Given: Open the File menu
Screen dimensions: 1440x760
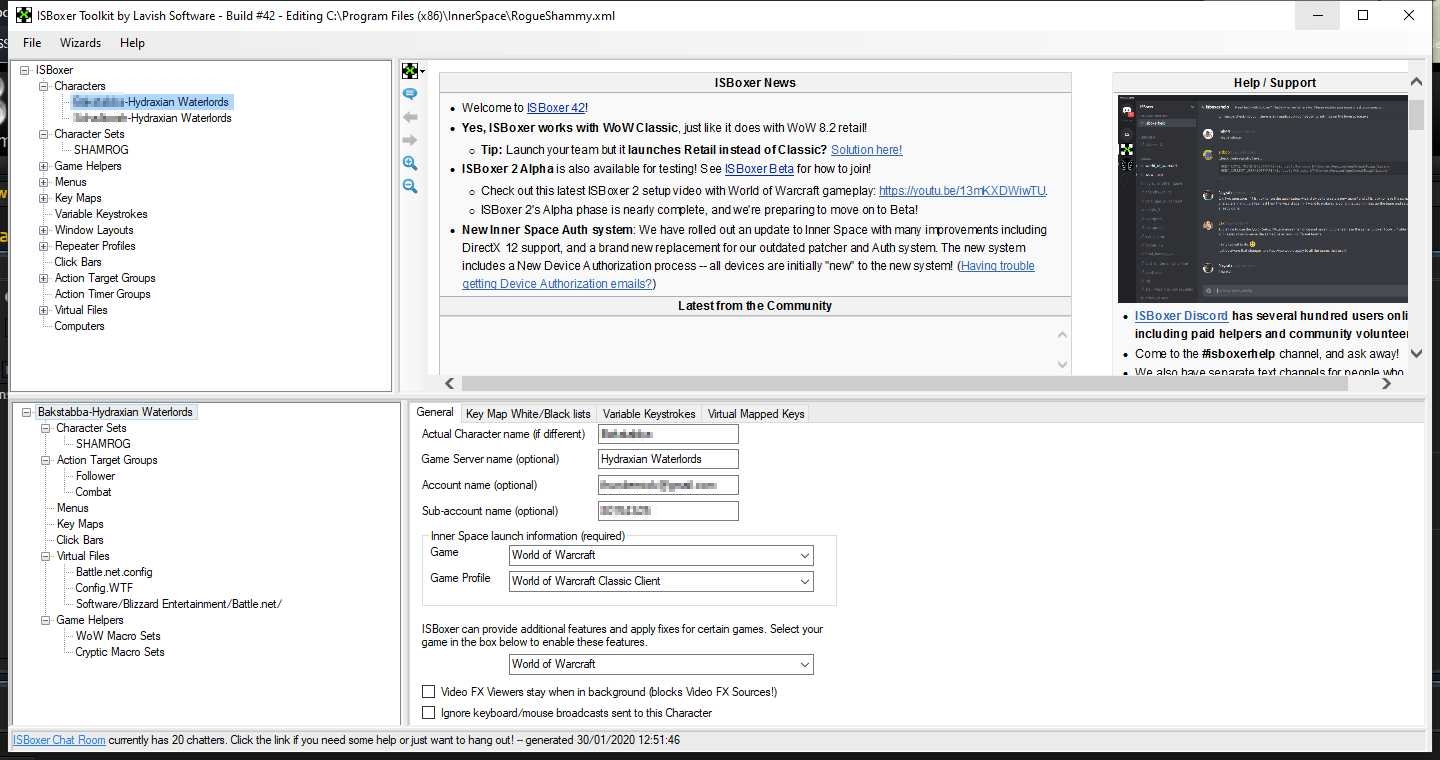Looking at the screenshot, I should tap(32, 43).
